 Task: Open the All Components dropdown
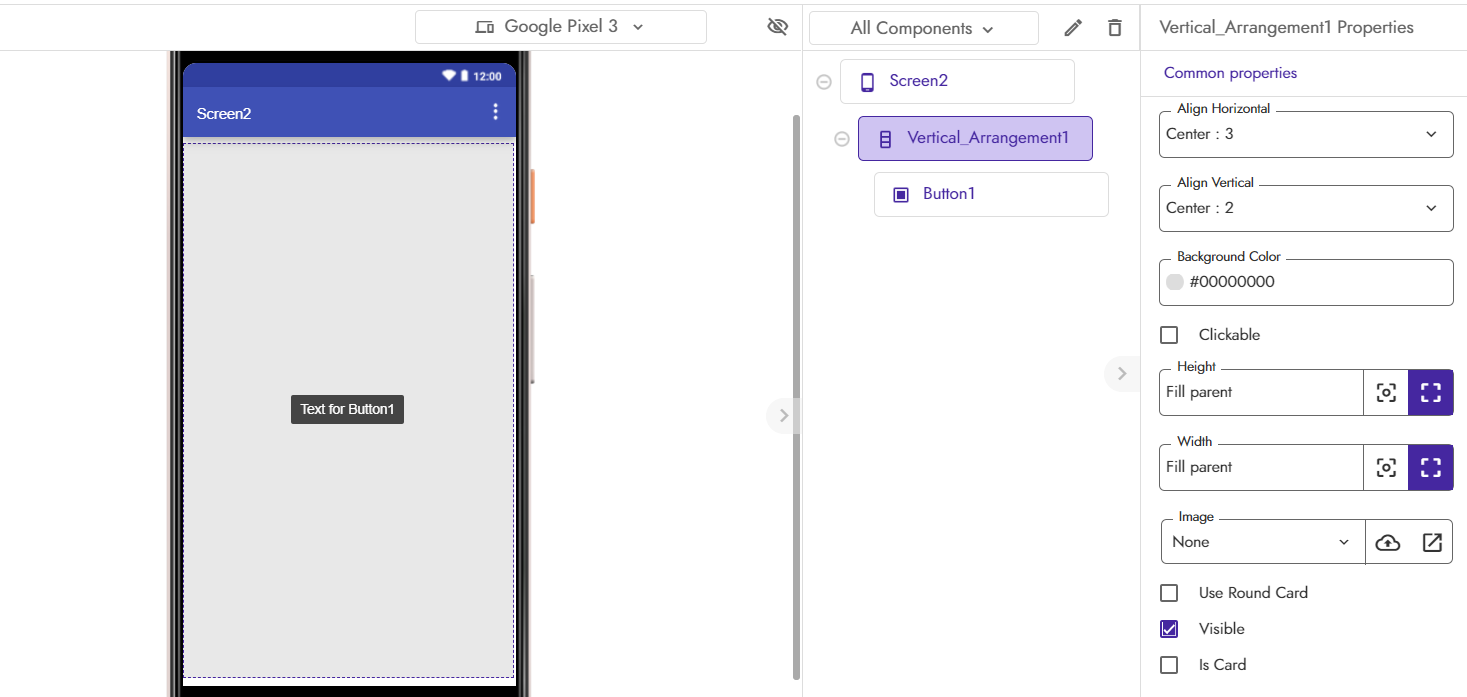(923, 28)
